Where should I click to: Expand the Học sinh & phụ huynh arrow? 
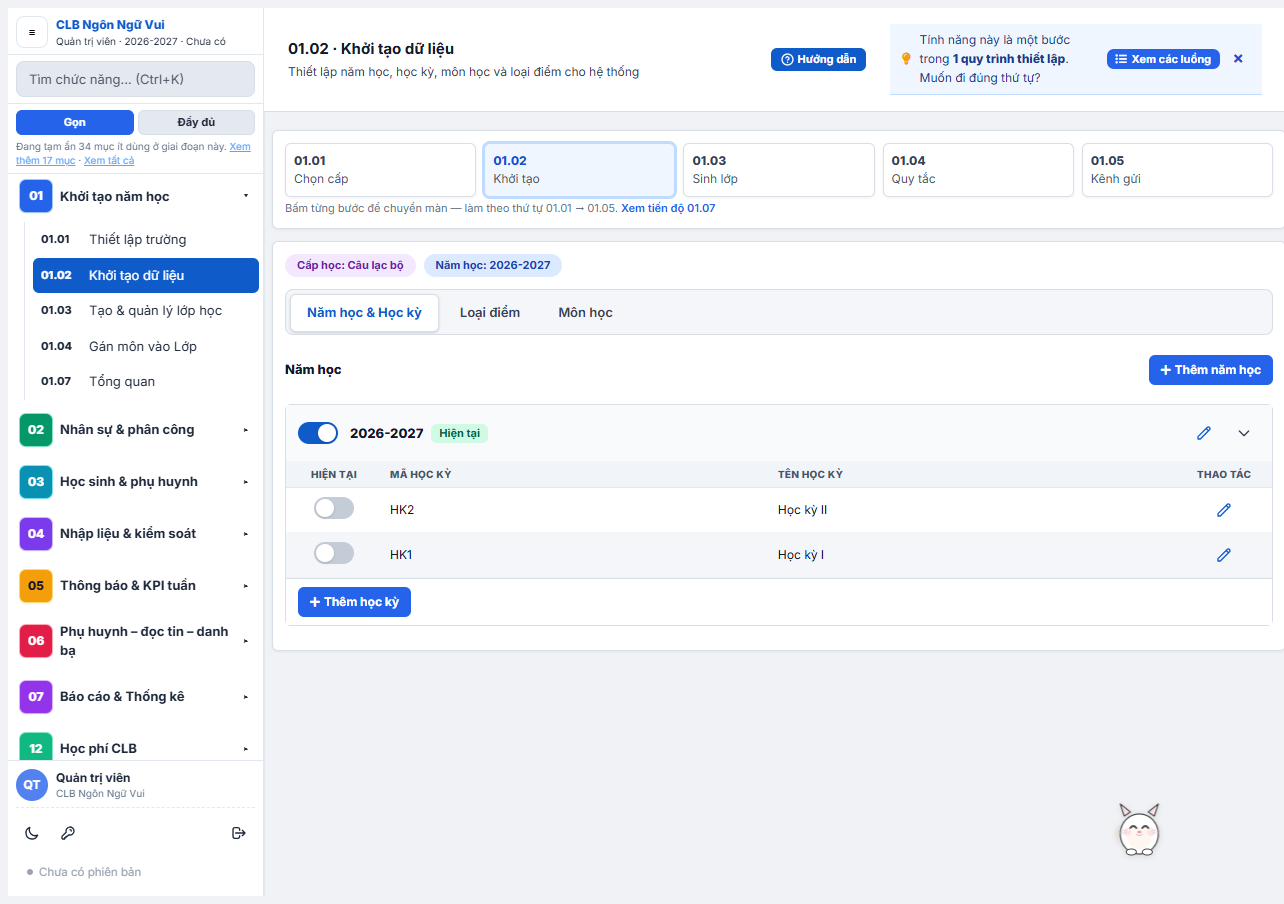pos(246,482)
